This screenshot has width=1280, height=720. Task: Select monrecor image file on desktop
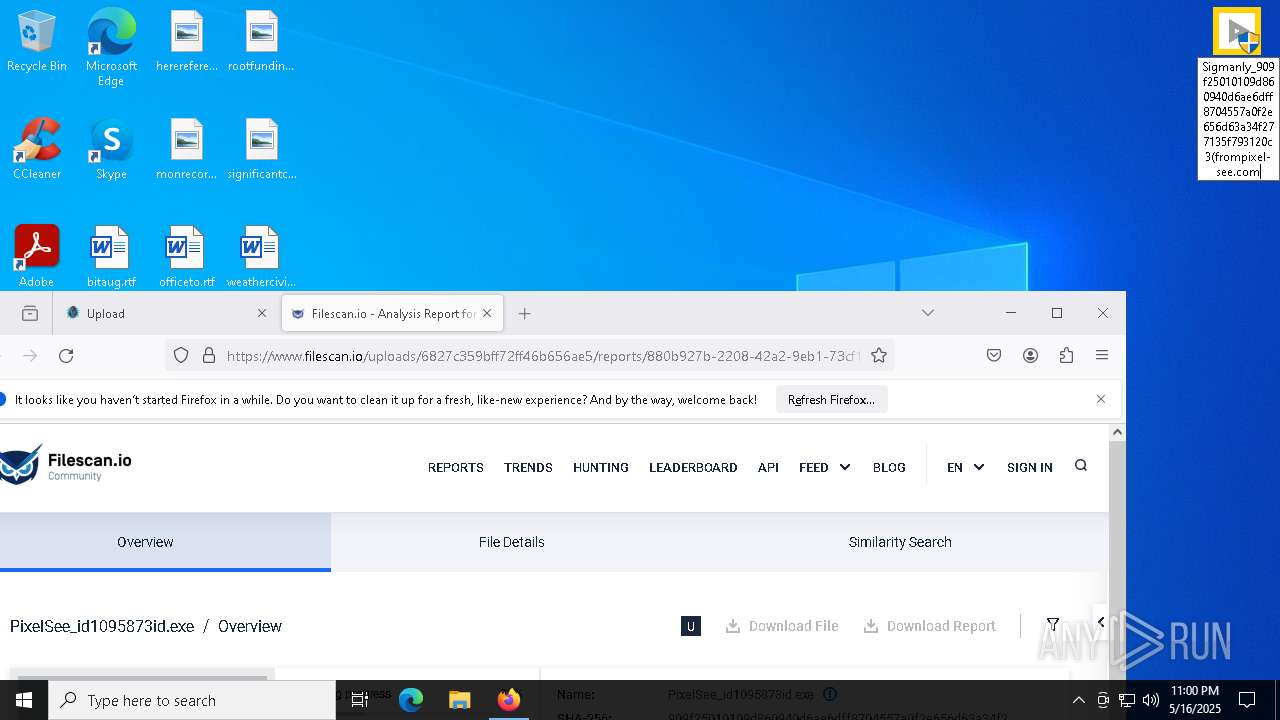coord(186,150)
